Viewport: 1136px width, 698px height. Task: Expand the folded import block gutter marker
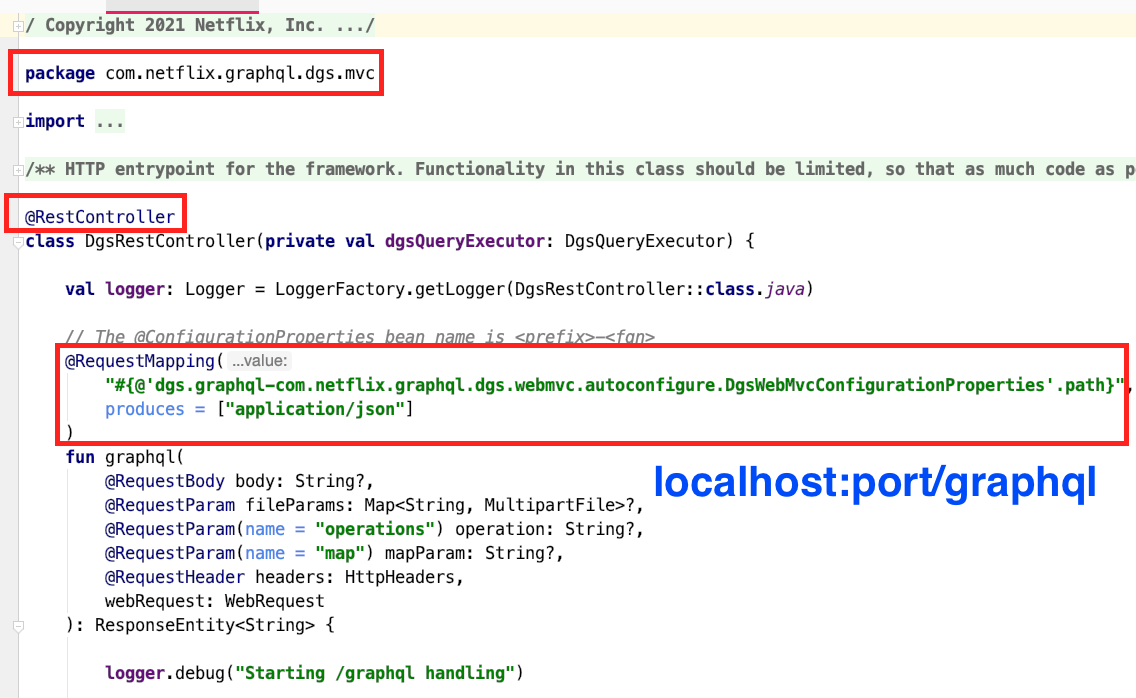[18, 122]
